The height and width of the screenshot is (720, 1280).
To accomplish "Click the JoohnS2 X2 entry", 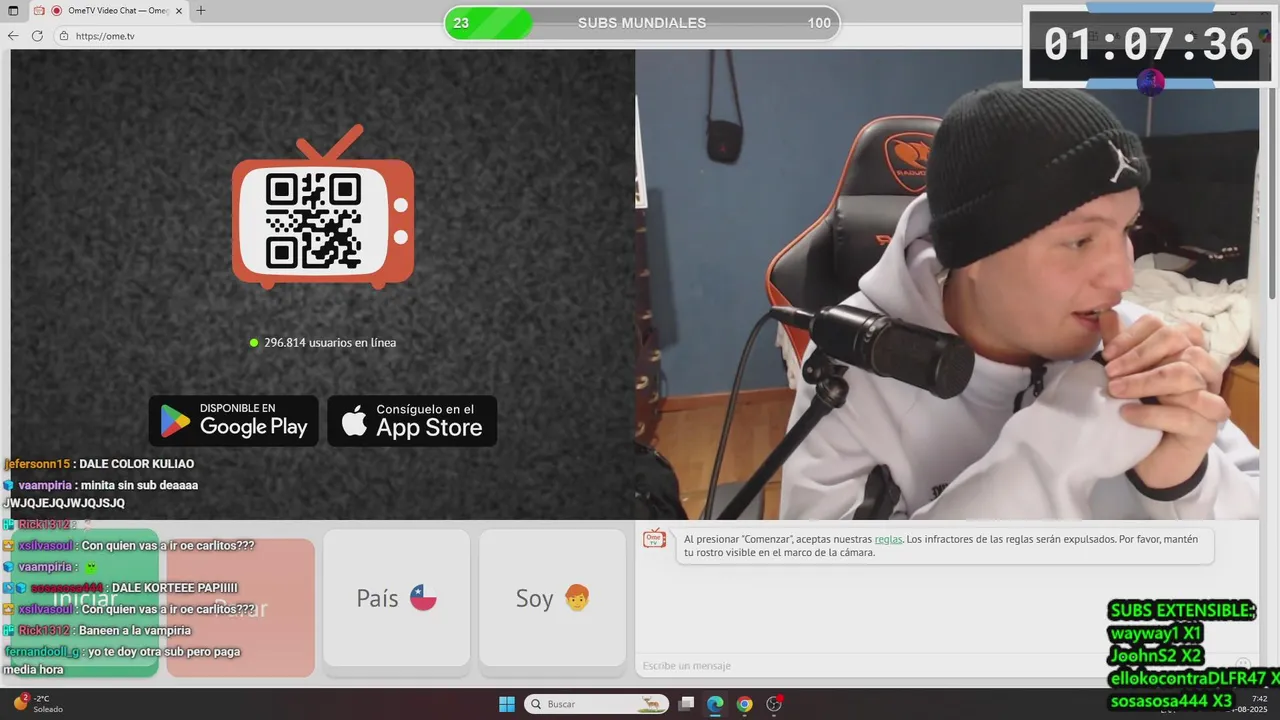I will point(1157,656).
